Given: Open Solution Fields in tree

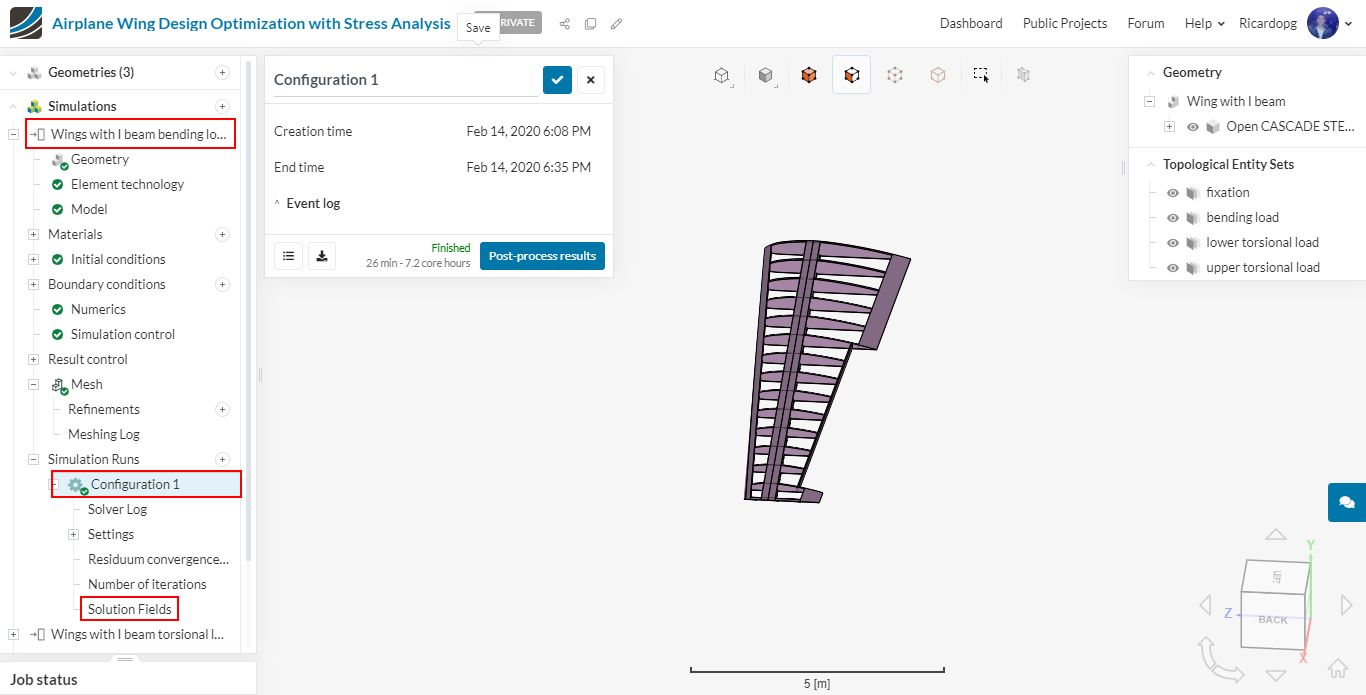Looking at the screenshot, I should pyautogui.click(x=129, y=609).
